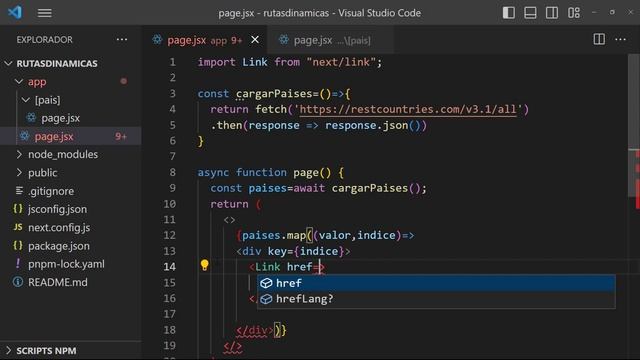640x360 pixels.
Task: Open editor more actions ellipsis
Action: [x=620, y=40]
